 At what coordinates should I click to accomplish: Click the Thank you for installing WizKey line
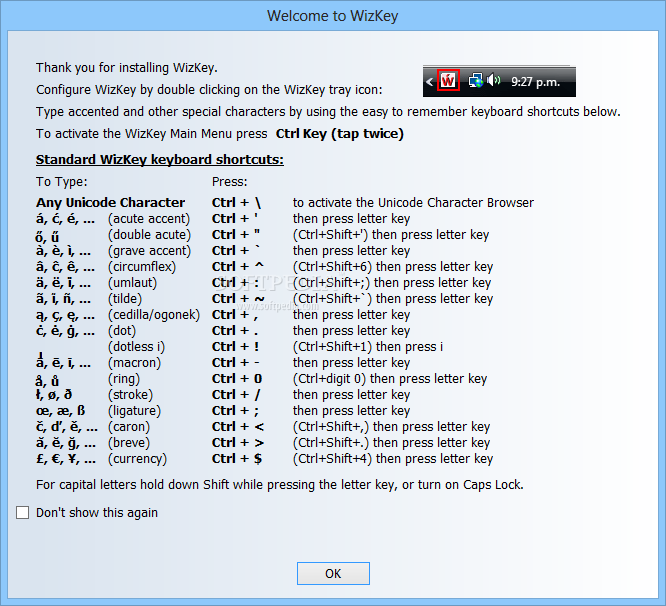[127, 68]
